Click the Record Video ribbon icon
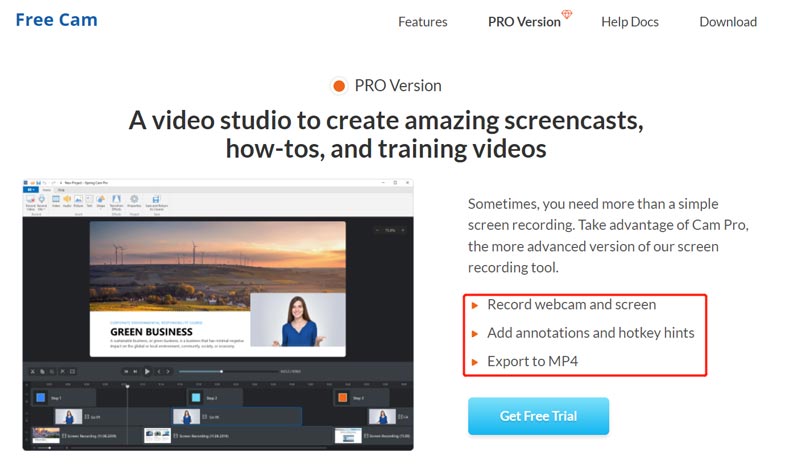Image resolution: width=800 pixels, height=467 pixels. (31, 202)
